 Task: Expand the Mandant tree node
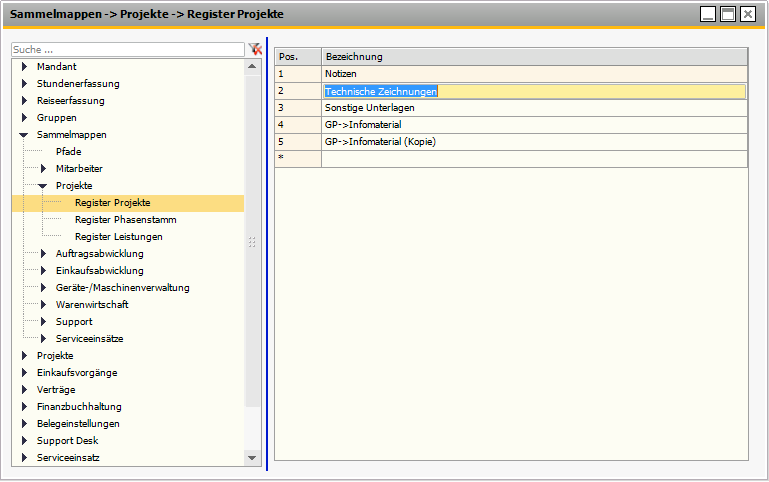(24, 67)
